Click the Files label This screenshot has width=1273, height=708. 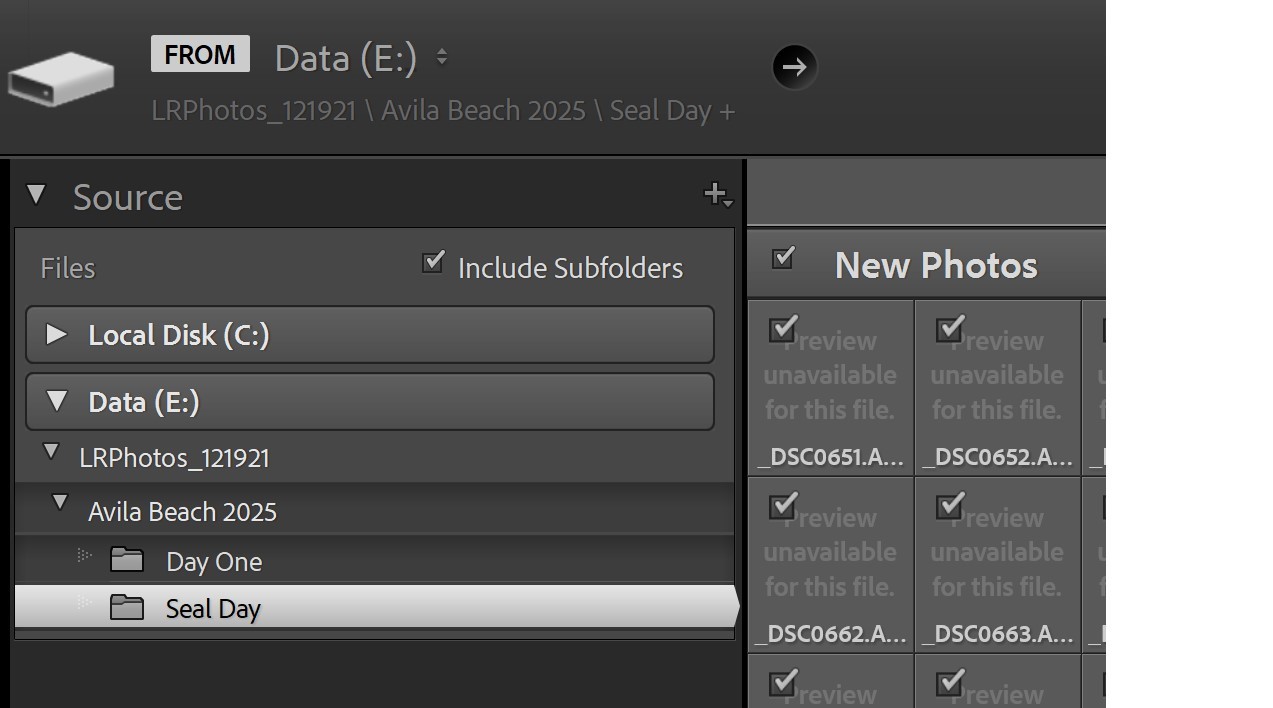pos(68,268)
